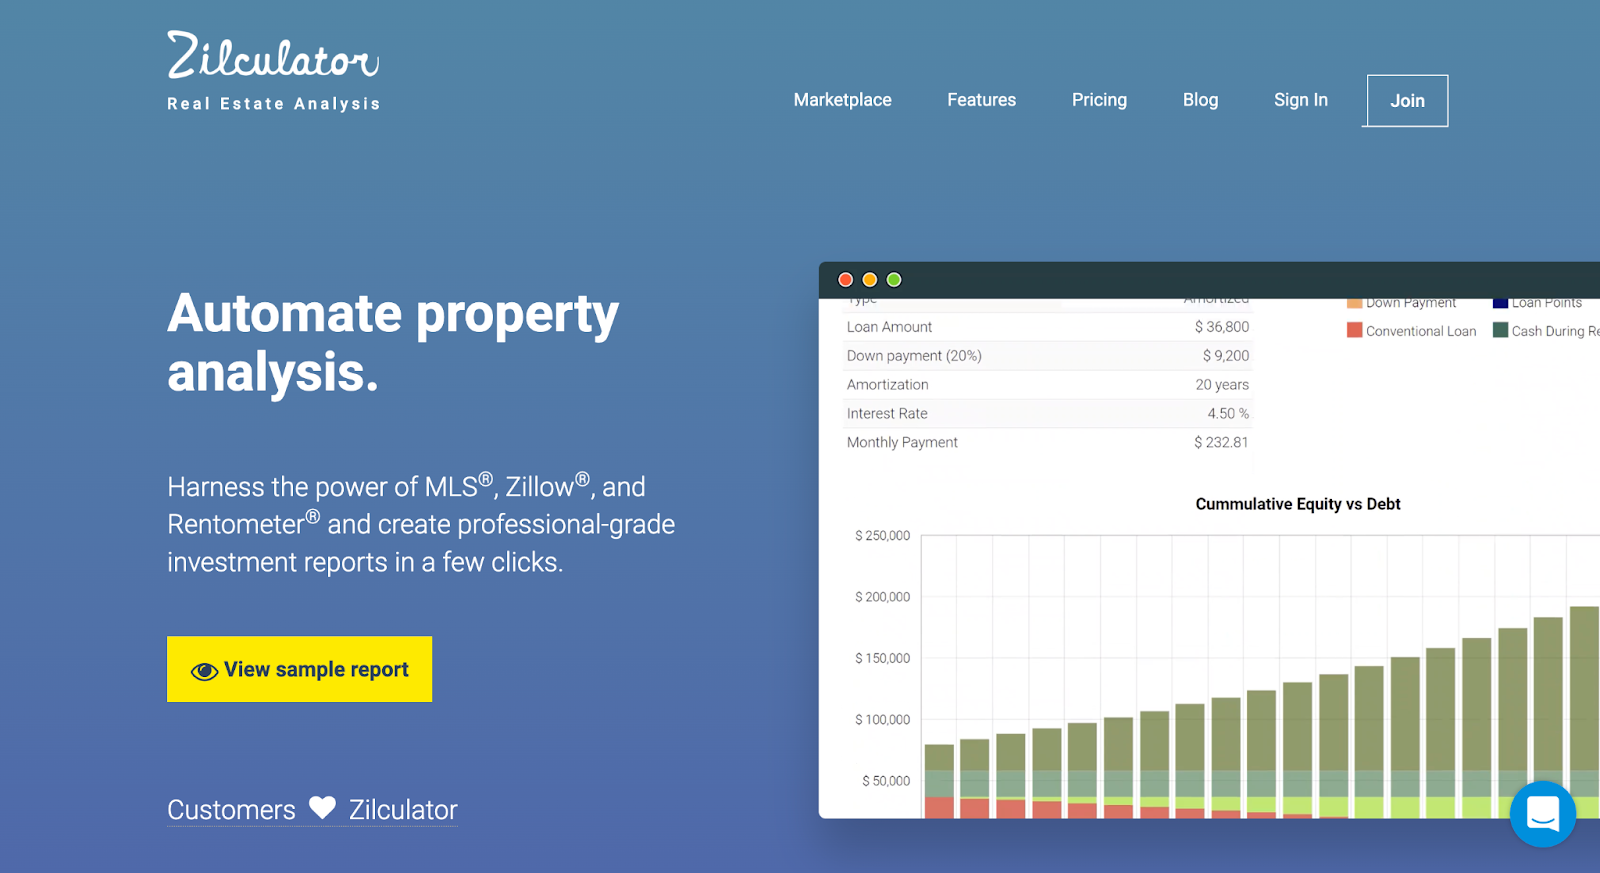Image resolution: width=1600 pixels, height=873 pixels.
Task: Click the $ 250,000 axis label
Action: coord(882,536)
